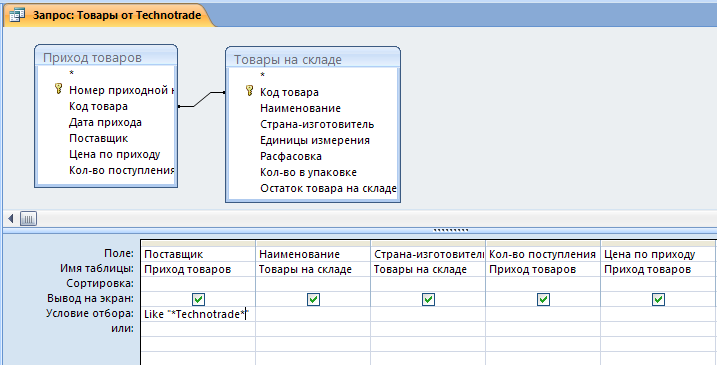717x365 pixels.
Task: Click the 'Вывод на экран:' row label
Action: pos(90,298)
